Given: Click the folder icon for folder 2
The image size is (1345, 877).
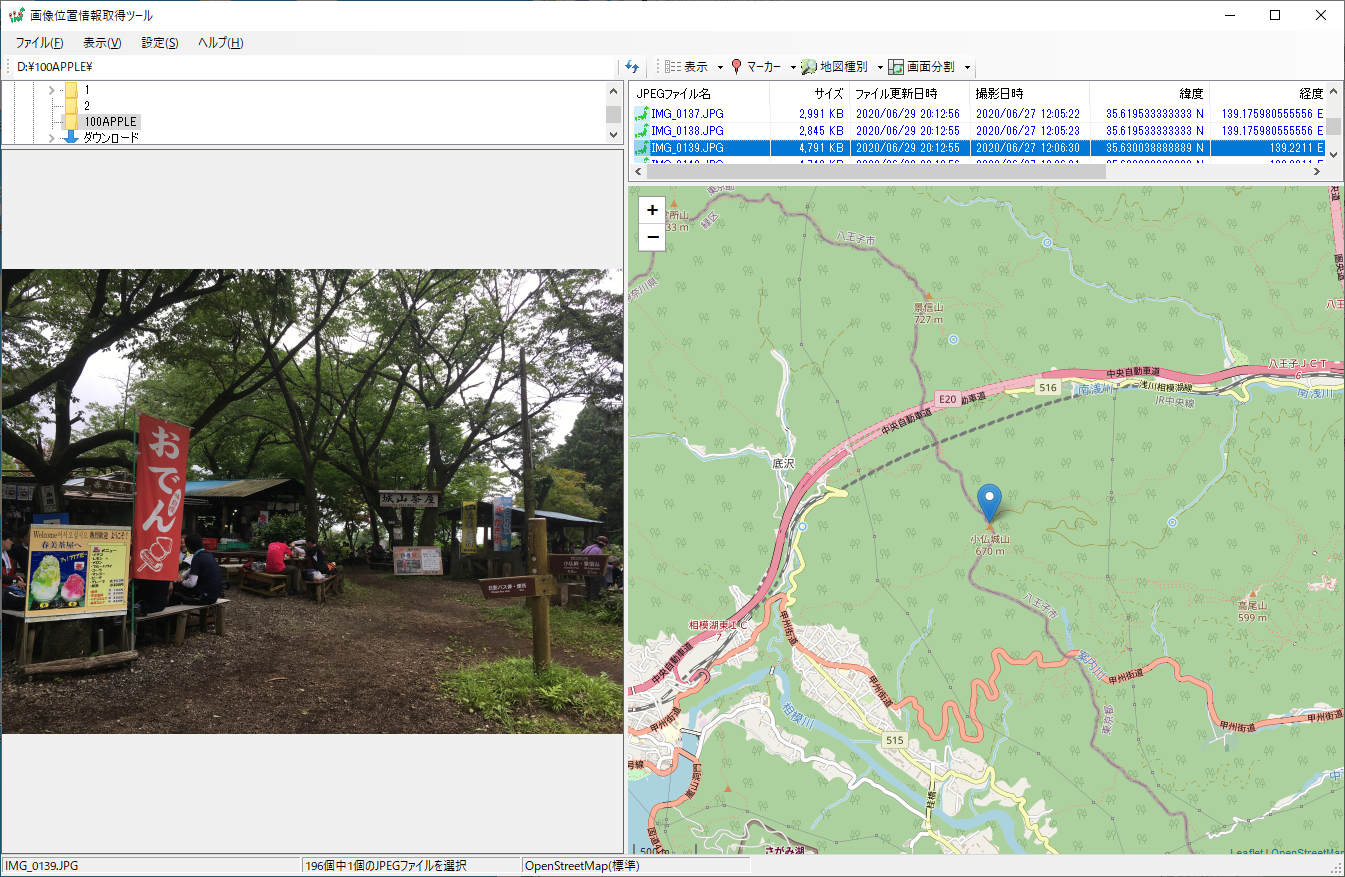Looking at the screenshot, I should tap(71, 105).
